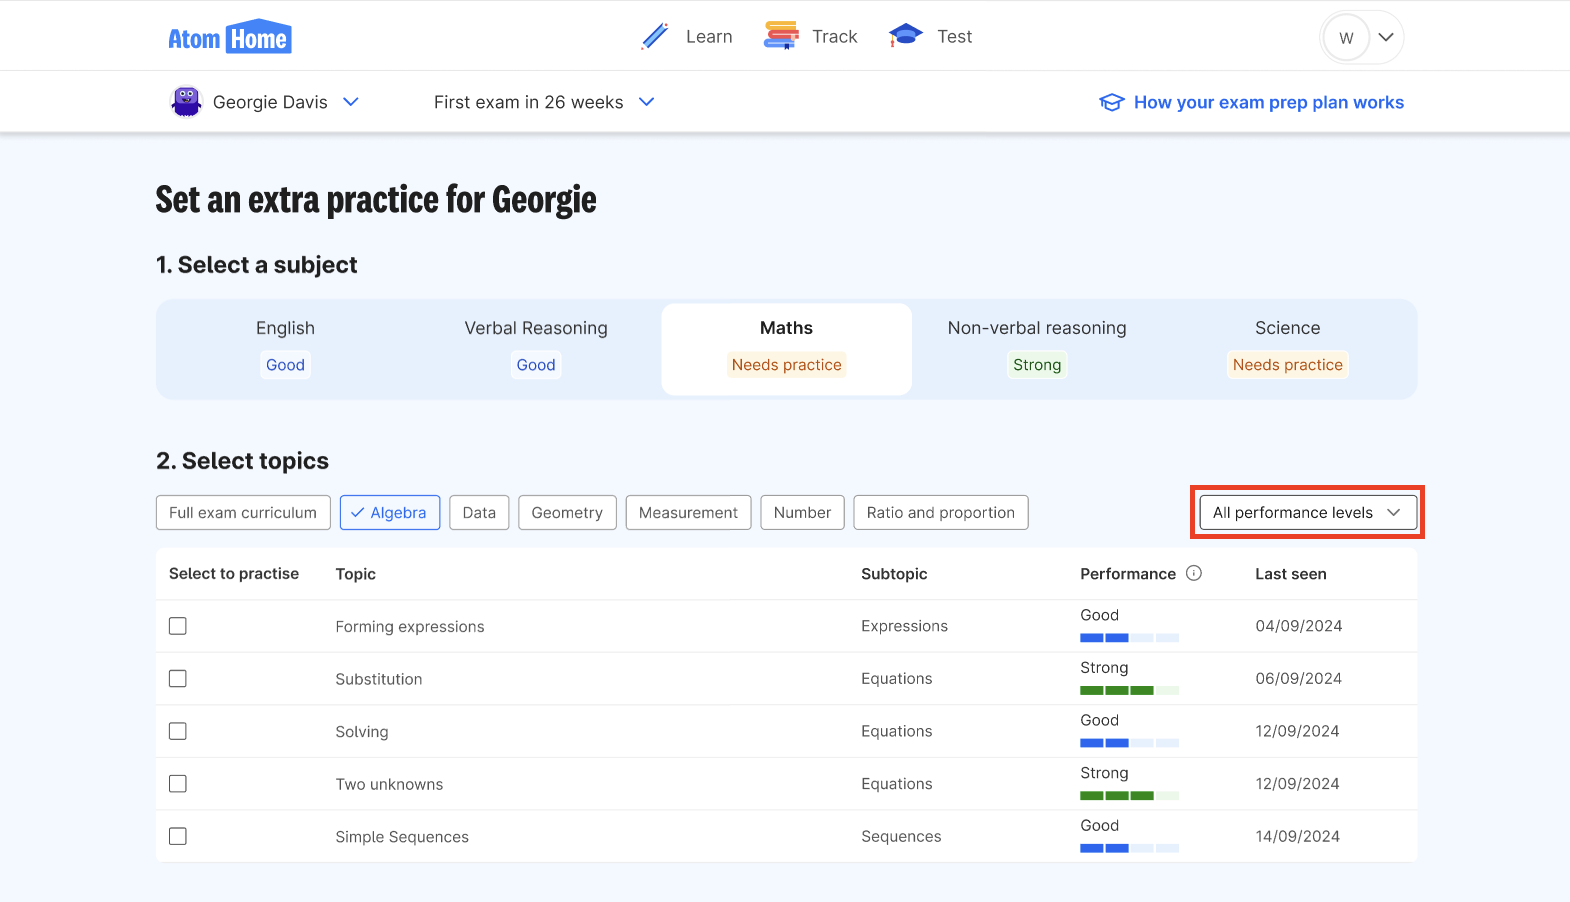Image resolution: width=1570 pixels, height=902 pixels.
Task: Tick the Simple Sequences checkbox
Action: [178, 836]
